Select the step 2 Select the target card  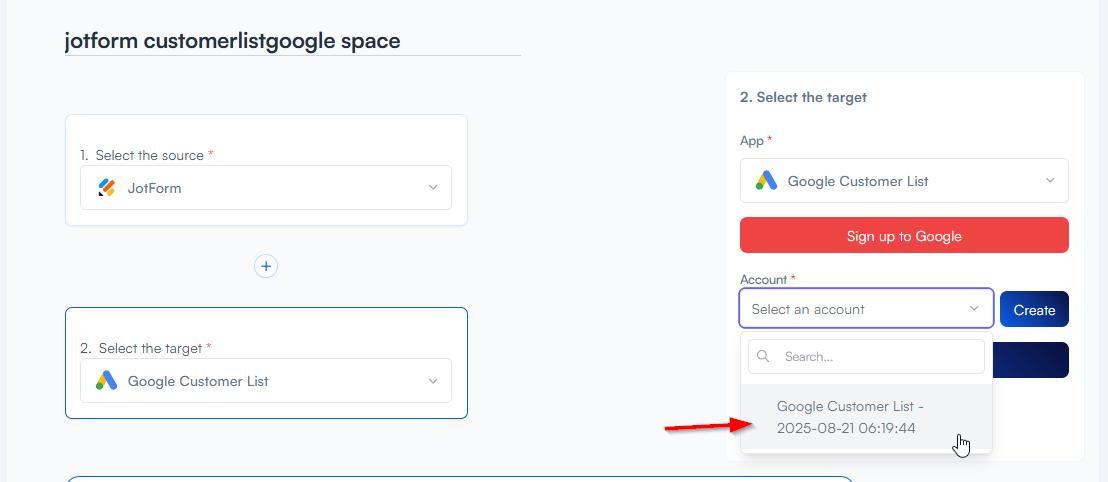[x=266, y=325]
